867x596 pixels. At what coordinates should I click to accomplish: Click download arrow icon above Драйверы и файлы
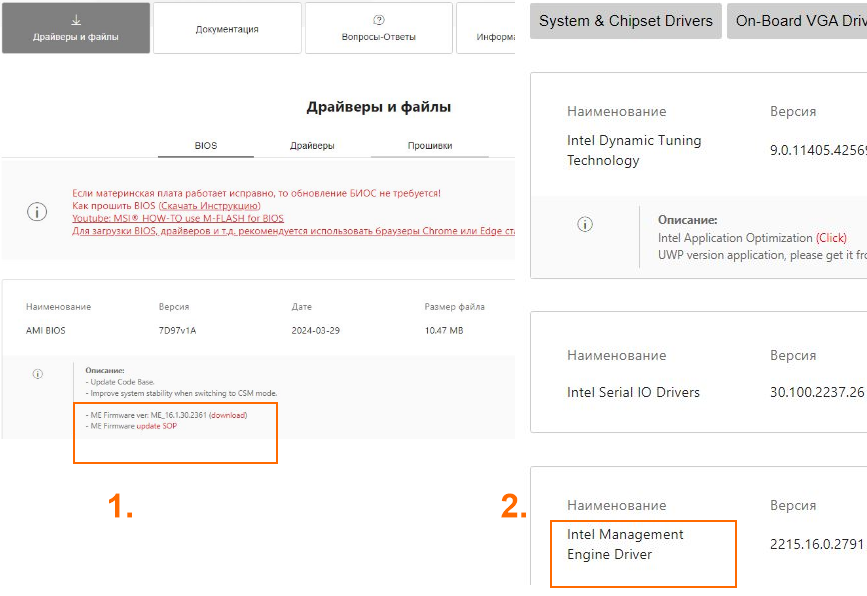(76, 20)
